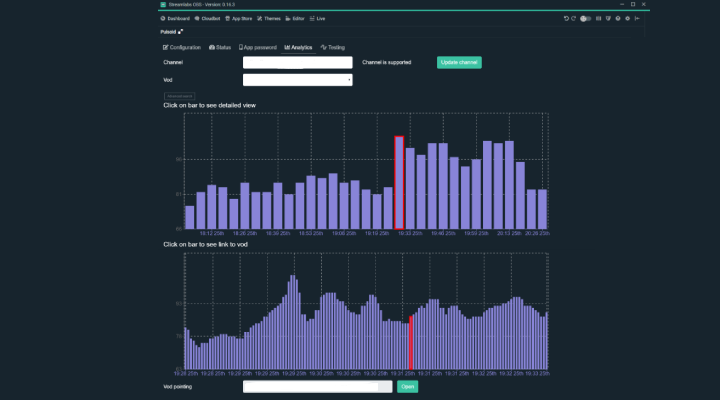Click the Update channel button
Viewport: 720px width, 400px height.
459,62
